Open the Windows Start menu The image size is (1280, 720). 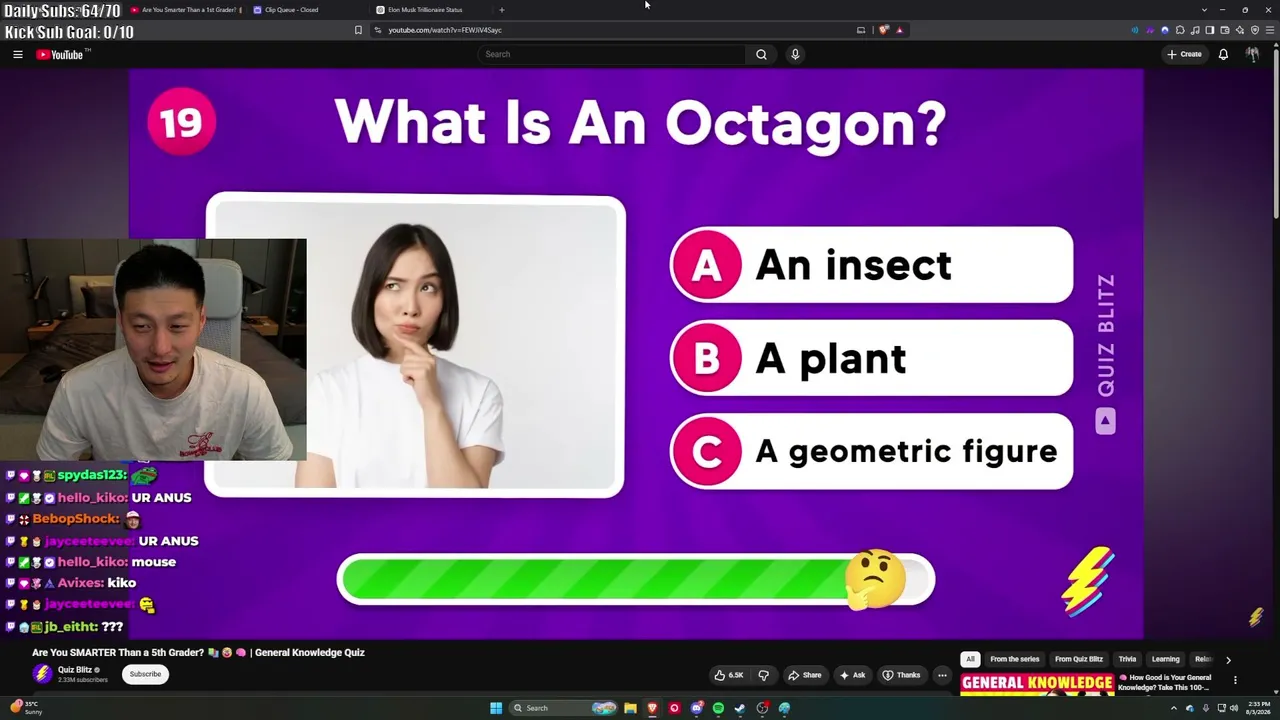496,708
